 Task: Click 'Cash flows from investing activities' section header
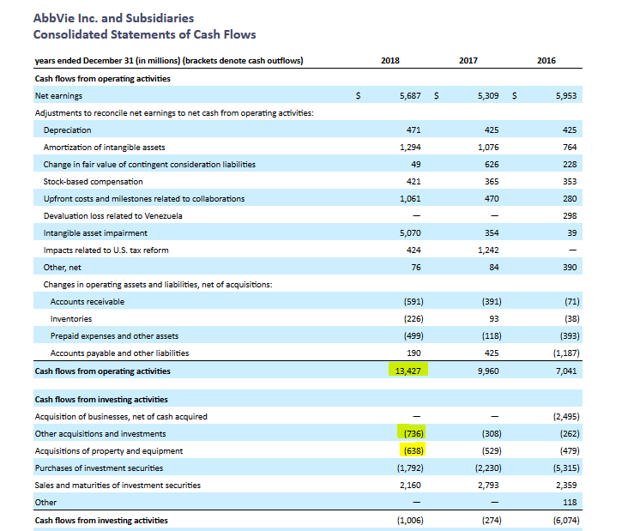(101, 399)
